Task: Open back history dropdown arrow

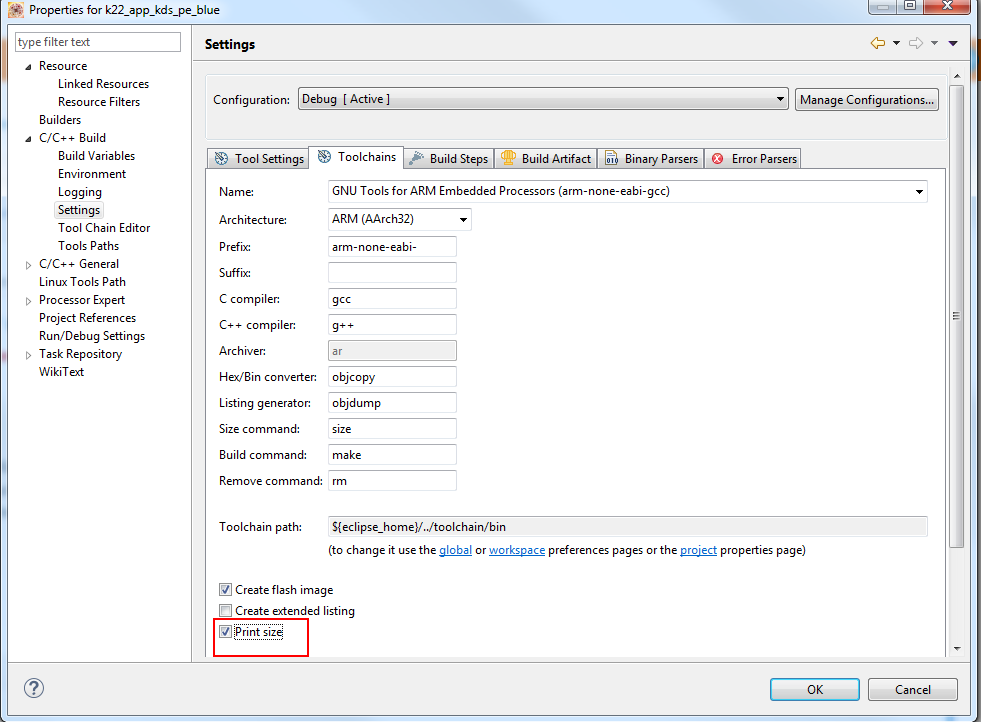Action: tap(896, 43)
